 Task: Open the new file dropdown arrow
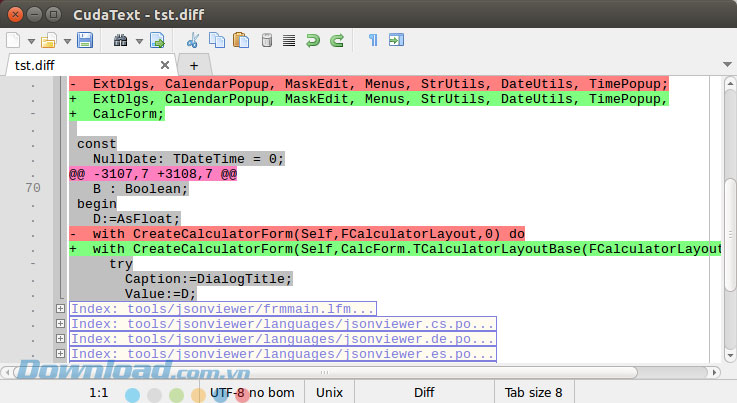pyautogui.click(x=31, y=41)
